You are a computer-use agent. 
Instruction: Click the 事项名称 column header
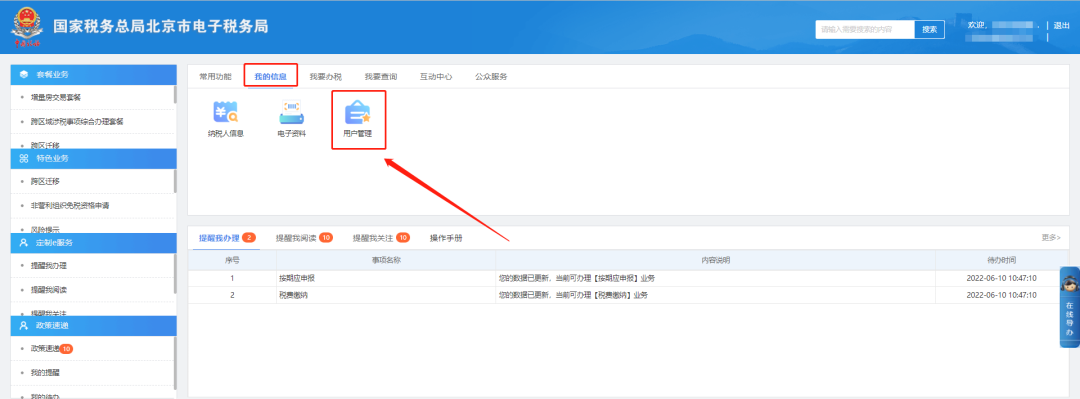click(386, 260)
